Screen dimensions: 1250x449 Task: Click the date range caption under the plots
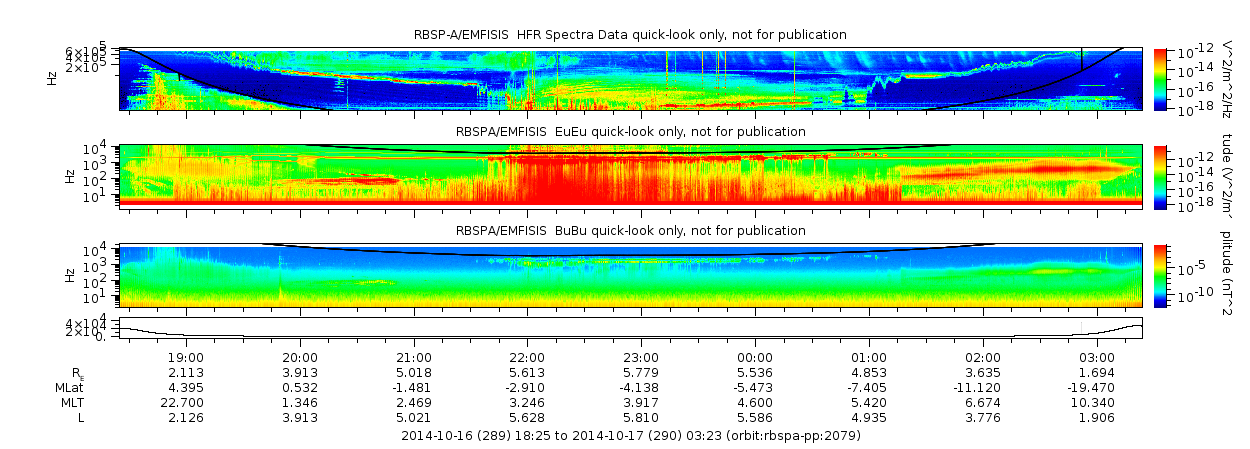(630, 436)
